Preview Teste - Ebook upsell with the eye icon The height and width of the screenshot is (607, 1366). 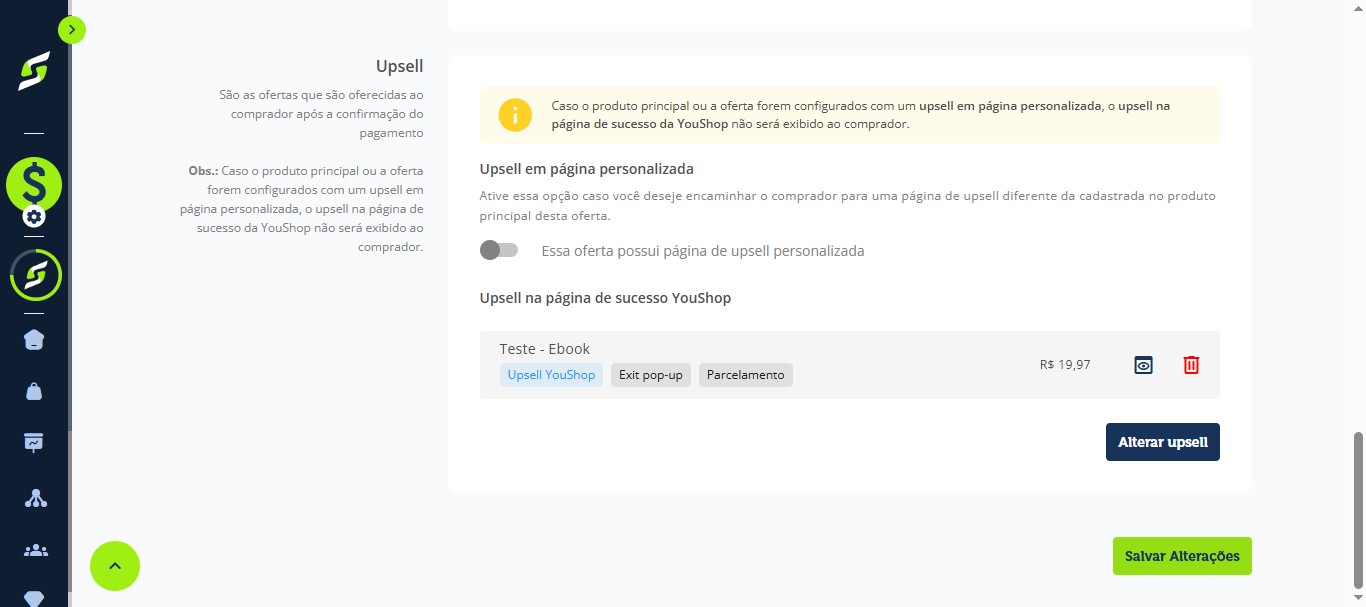pyautogui.click(x=1144, y=365)
